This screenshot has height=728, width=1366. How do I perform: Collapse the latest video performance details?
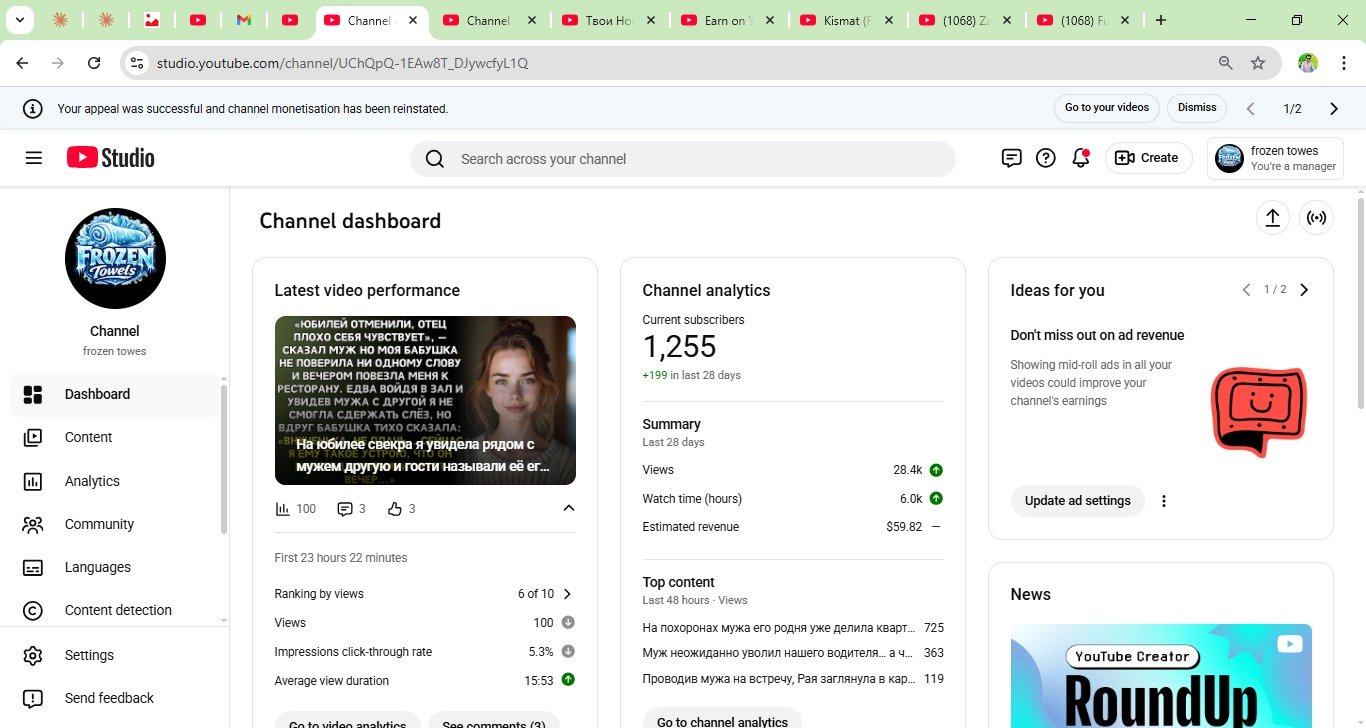tap(568, 508)
